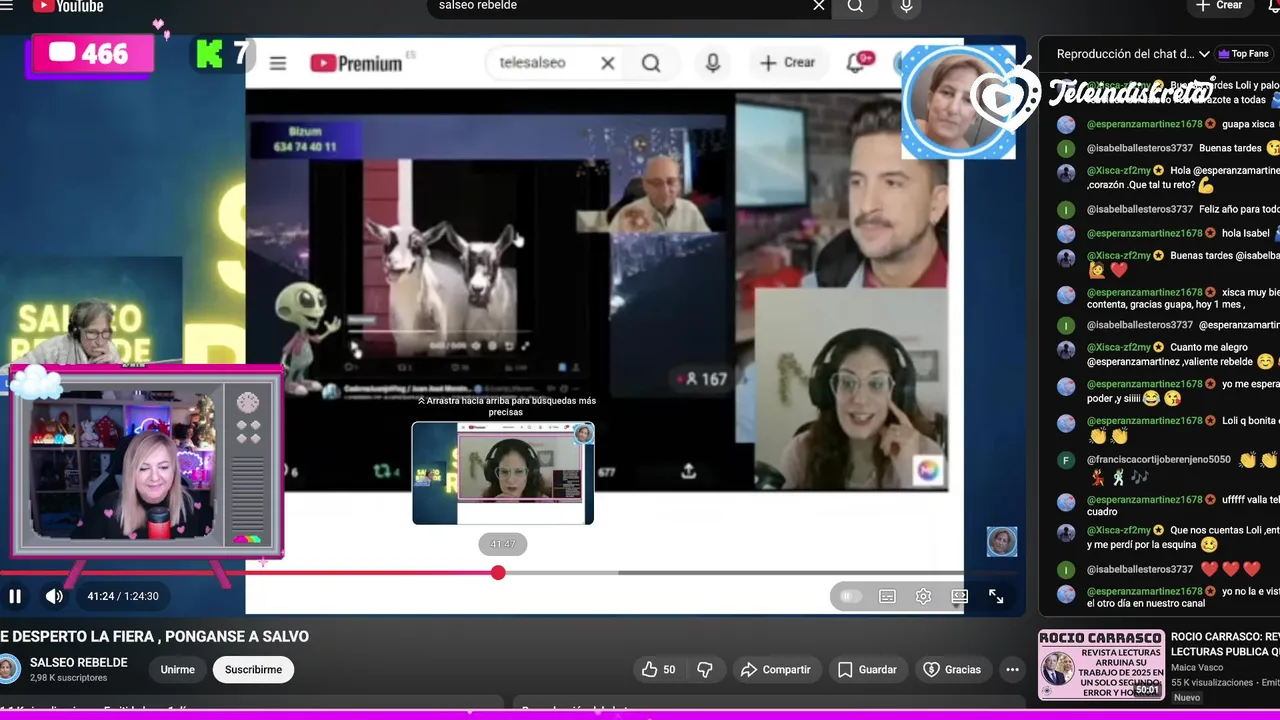Screen dimensions: 1280x720
Task: Enter fullscreen mode
Action: pos(996,596)
